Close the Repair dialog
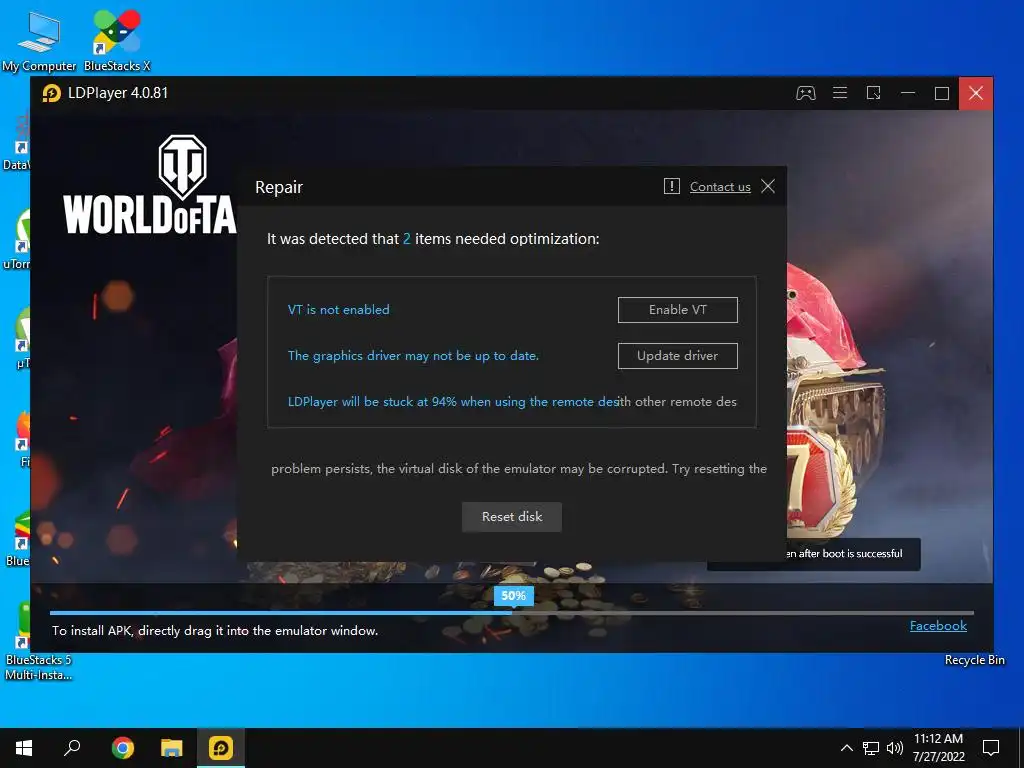Viewport: 1024px width, 768px height. click(x=768, y=187)
